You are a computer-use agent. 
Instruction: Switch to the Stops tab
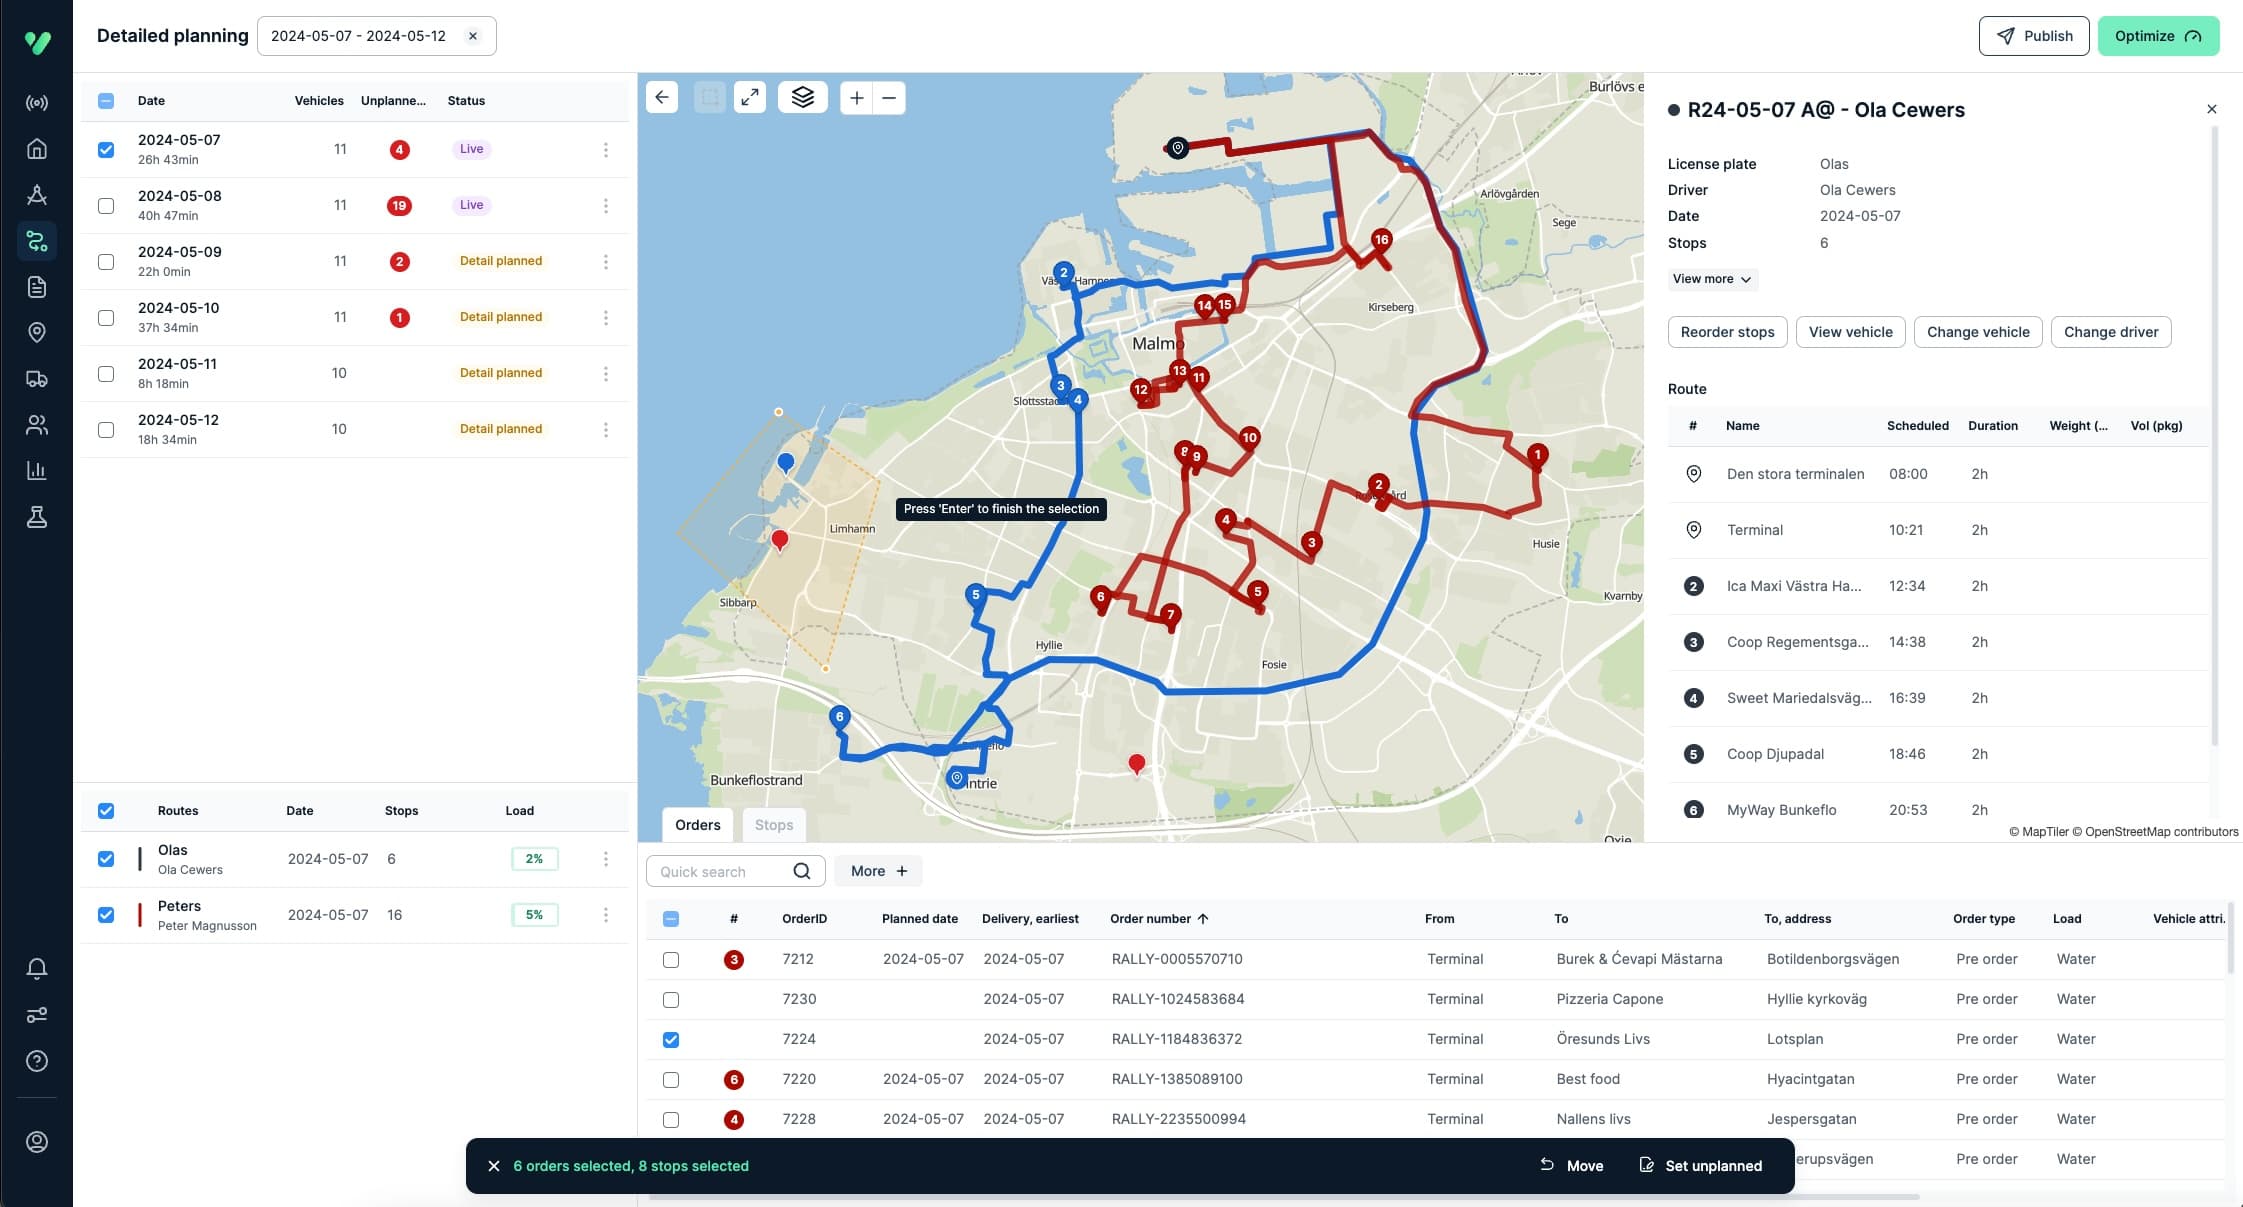click(773, 824)
